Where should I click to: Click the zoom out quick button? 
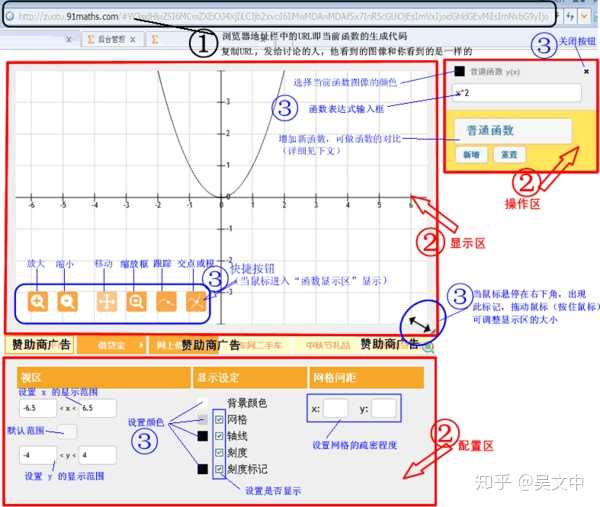click(x=67, y=301)
